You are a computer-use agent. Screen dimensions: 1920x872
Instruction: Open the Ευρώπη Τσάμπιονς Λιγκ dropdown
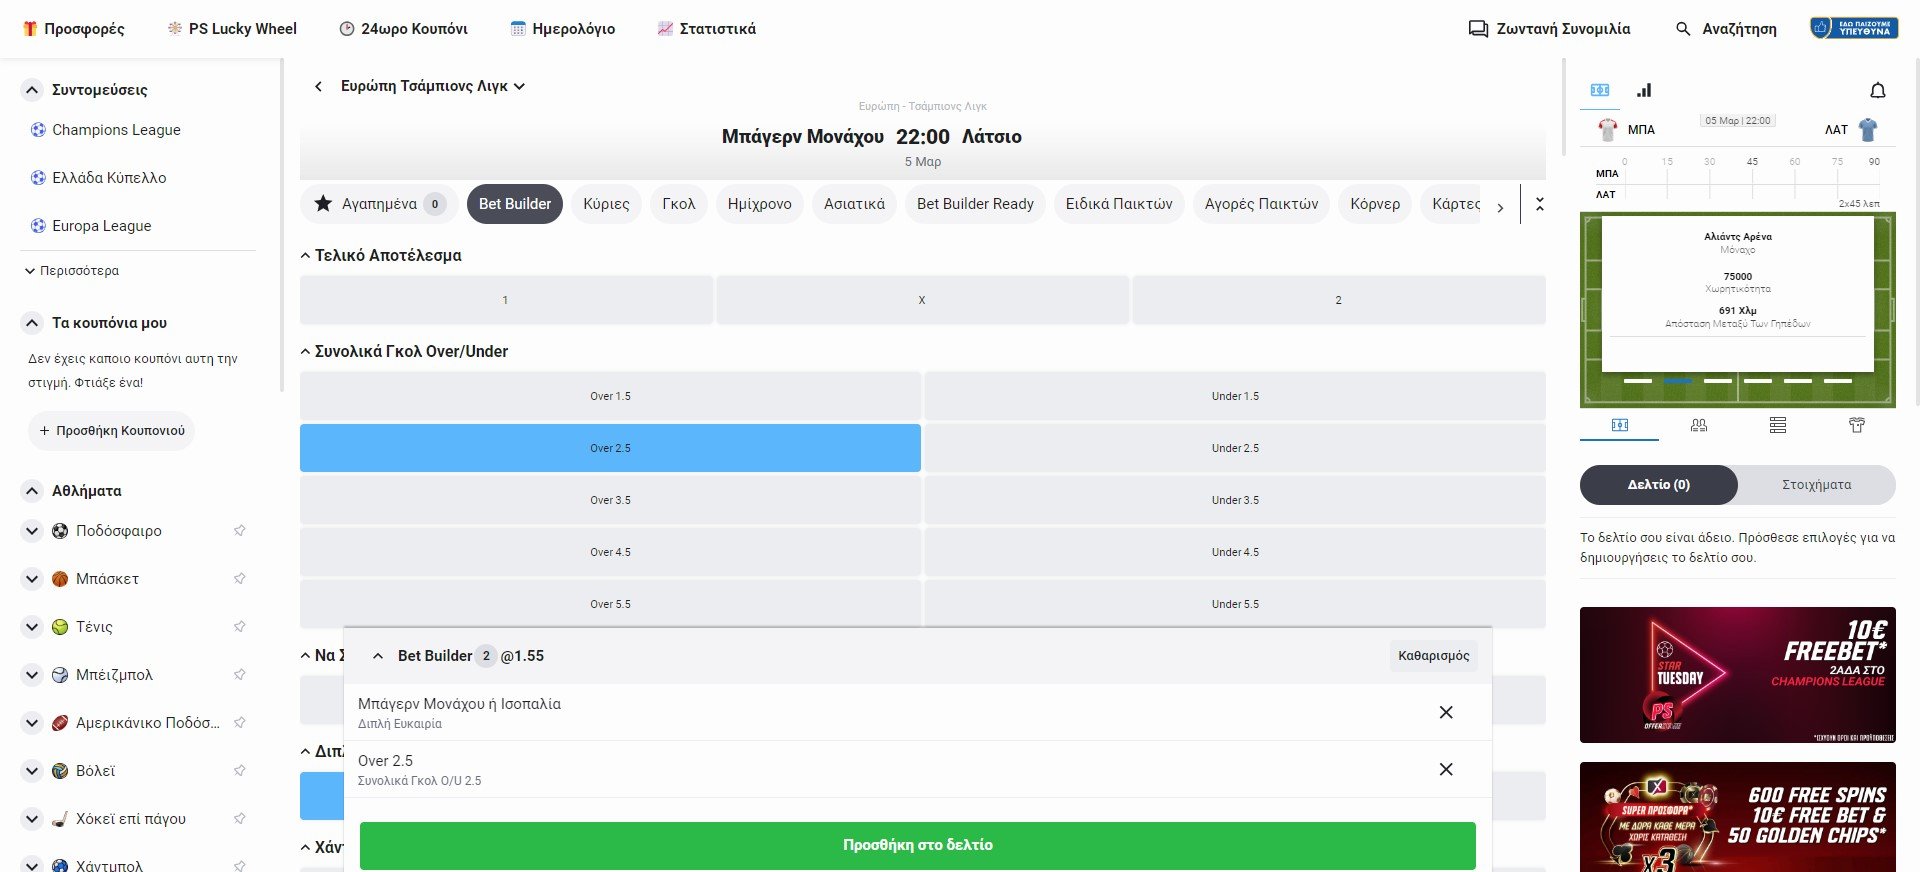432,87
